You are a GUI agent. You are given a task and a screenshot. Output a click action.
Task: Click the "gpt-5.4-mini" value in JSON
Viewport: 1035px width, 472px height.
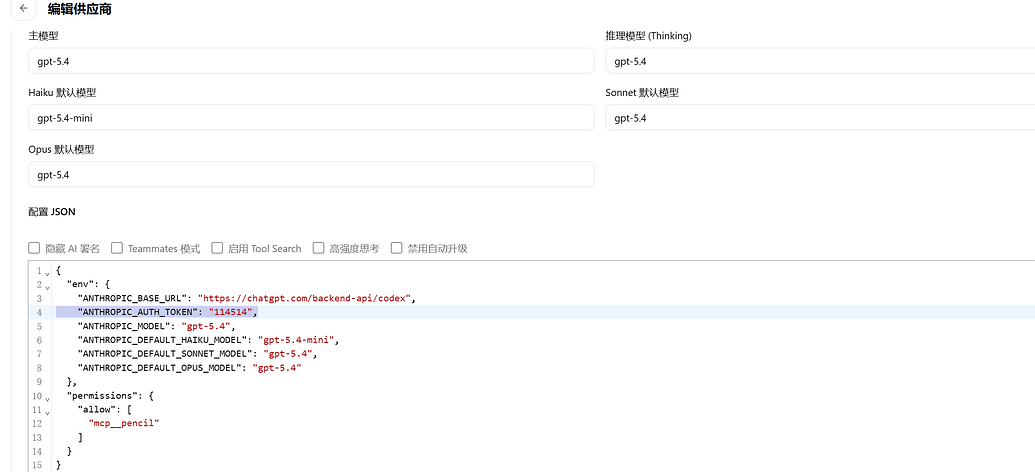[297, 340]
